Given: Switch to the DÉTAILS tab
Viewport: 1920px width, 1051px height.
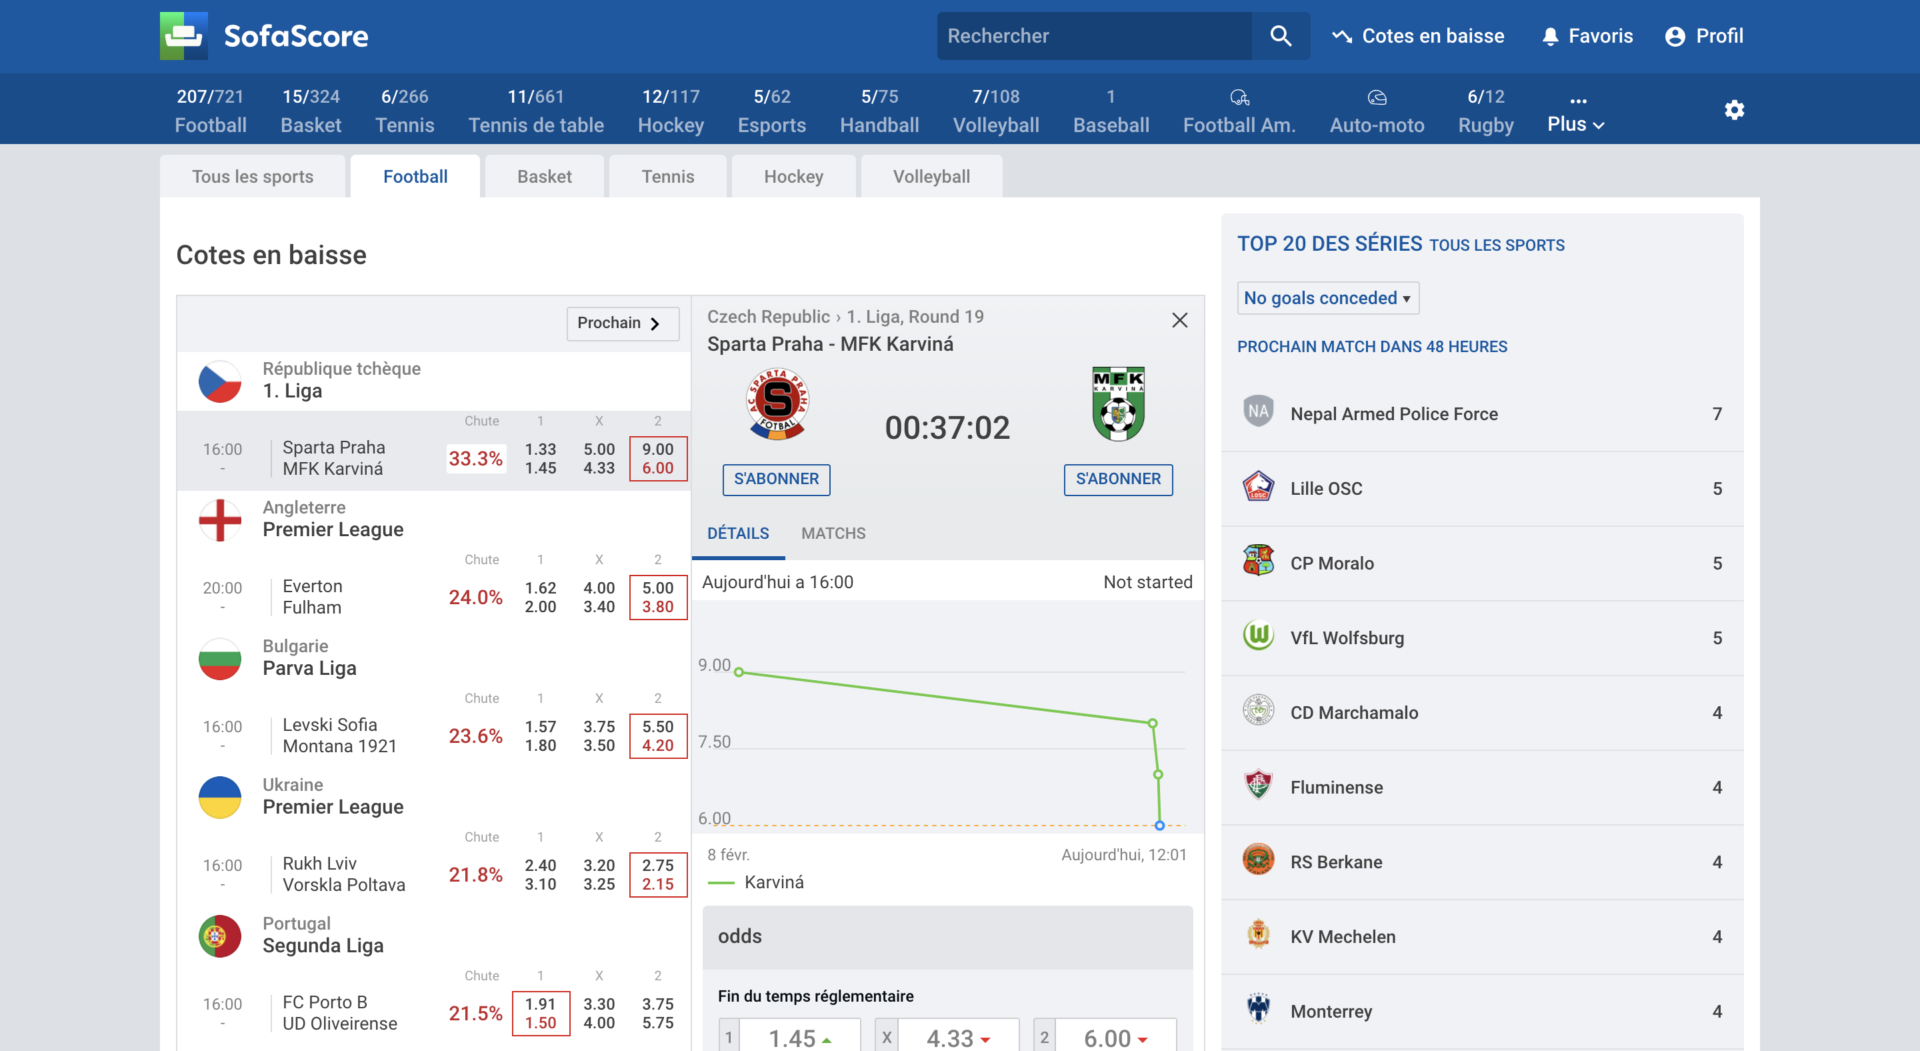Looking at the screenshot, I should [738, 534].
